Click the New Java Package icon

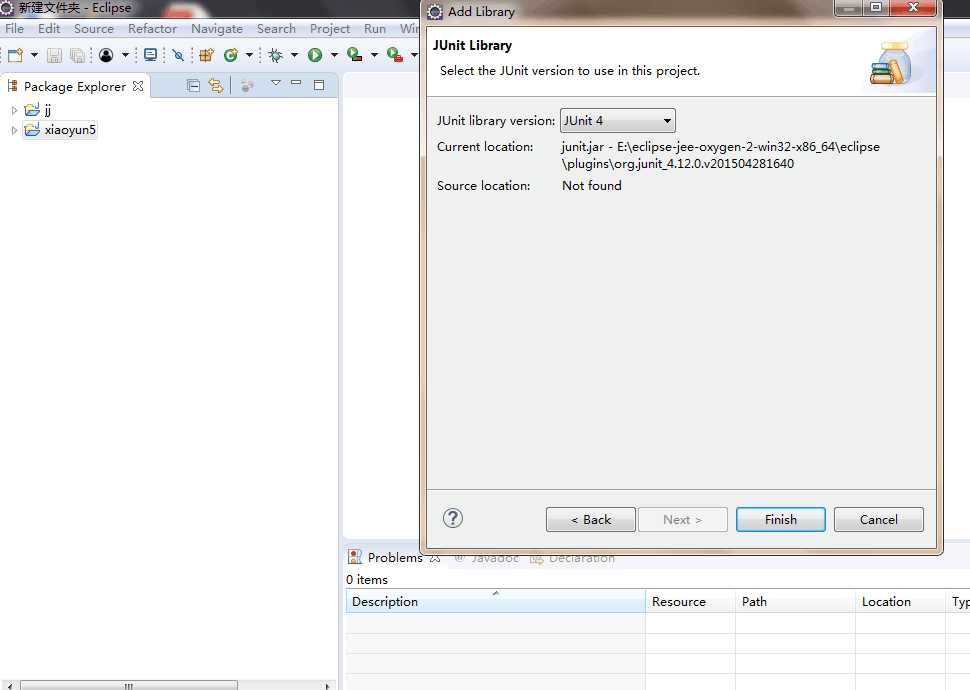coord(207,55)
